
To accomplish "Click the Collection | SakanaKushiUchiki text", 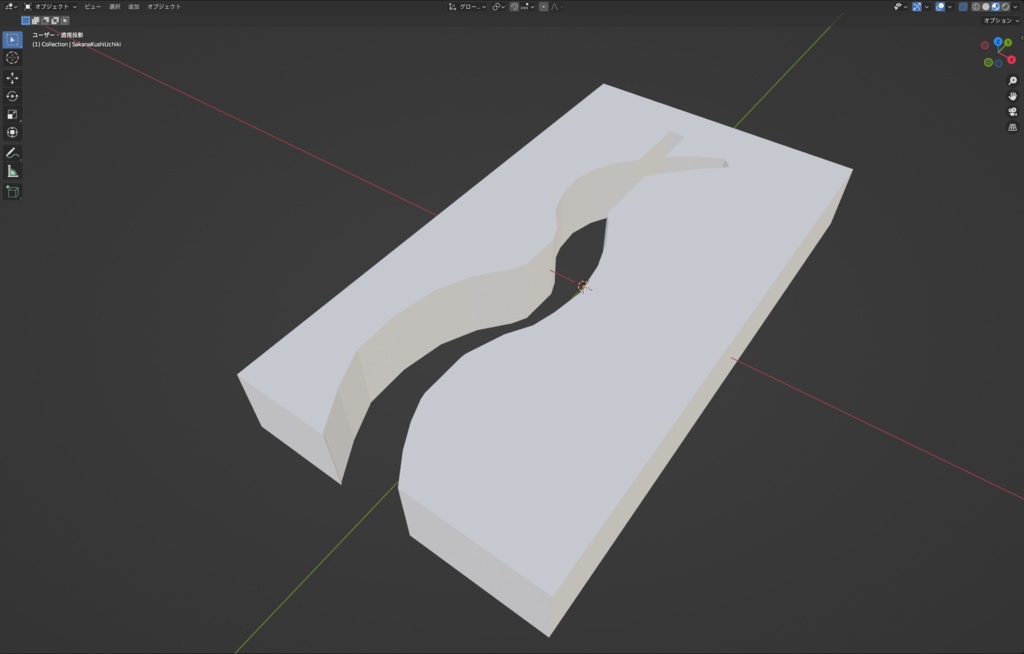I will click(77, 44).
